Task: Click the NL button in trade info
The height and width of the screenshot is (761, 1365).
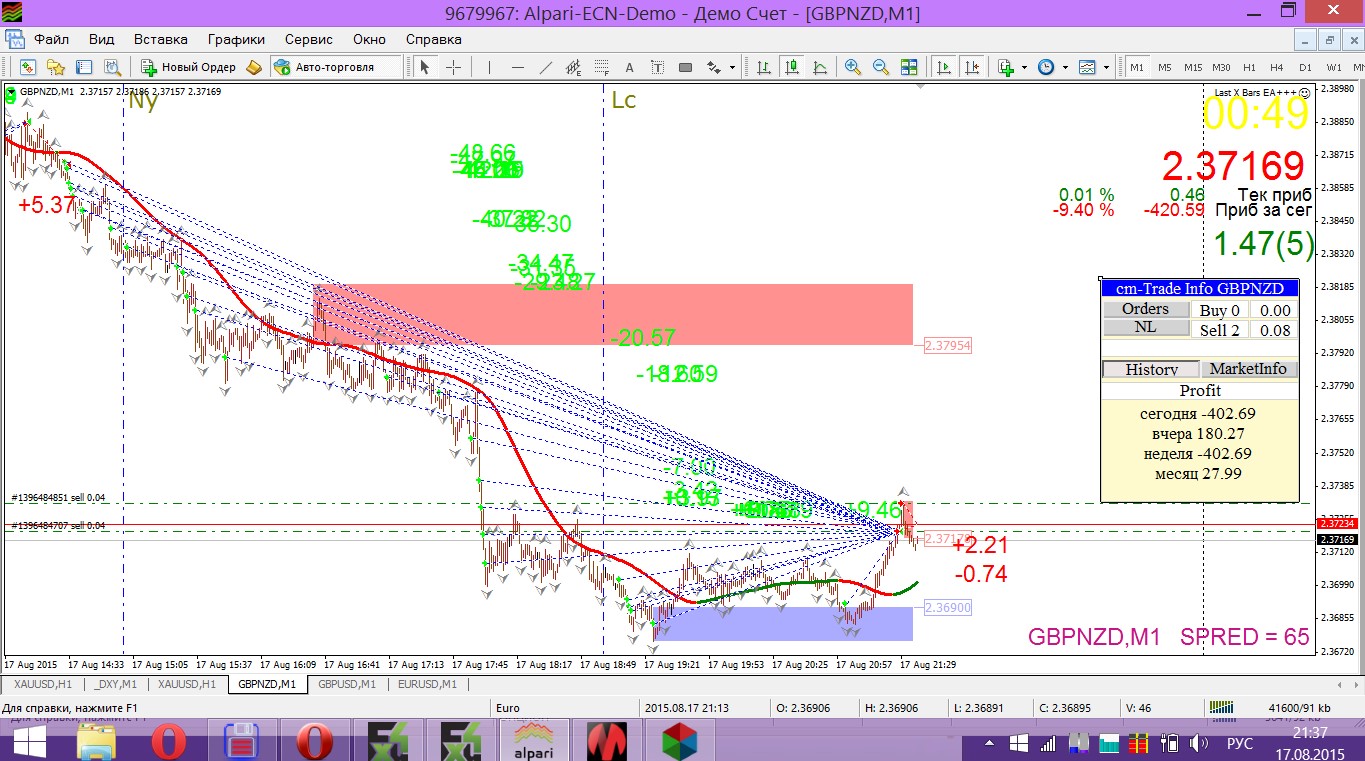Action: tap(1145, 327)
